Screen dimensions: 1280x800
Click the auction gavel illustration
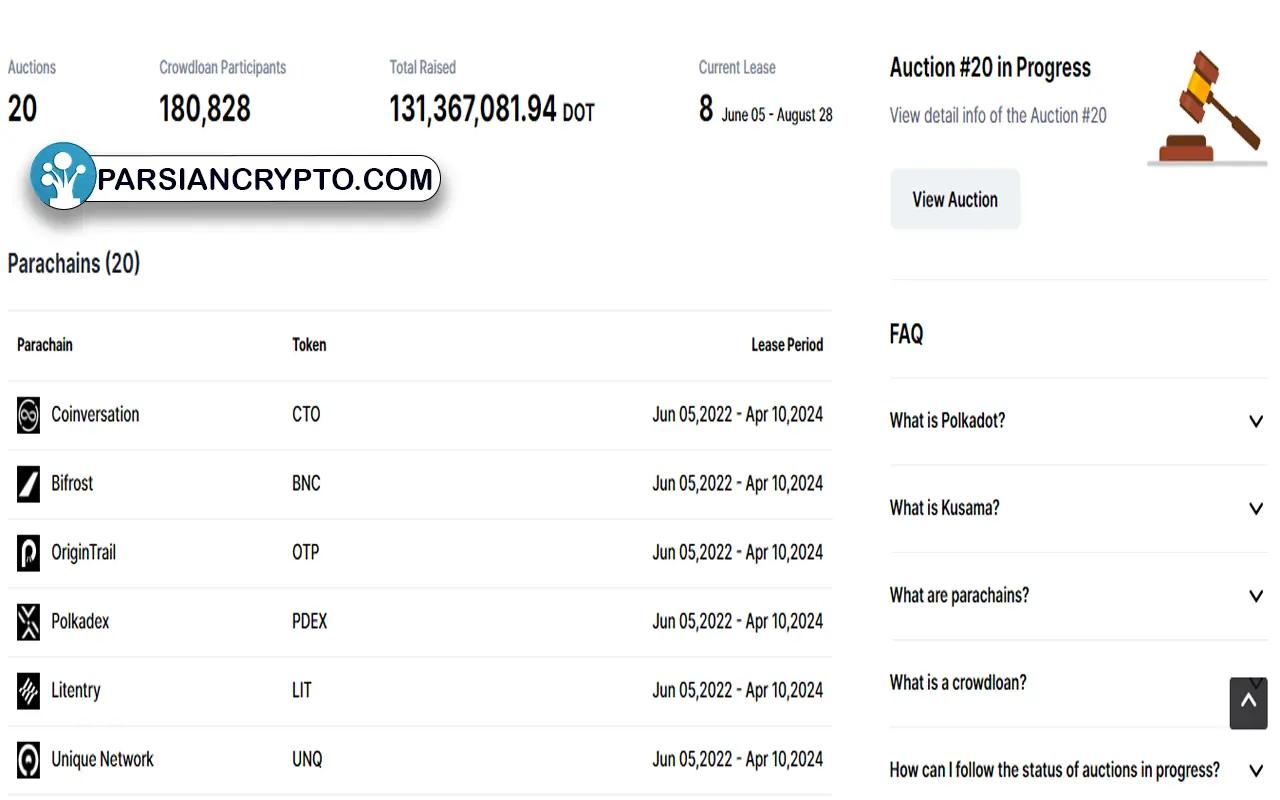tap(1206, 108)
